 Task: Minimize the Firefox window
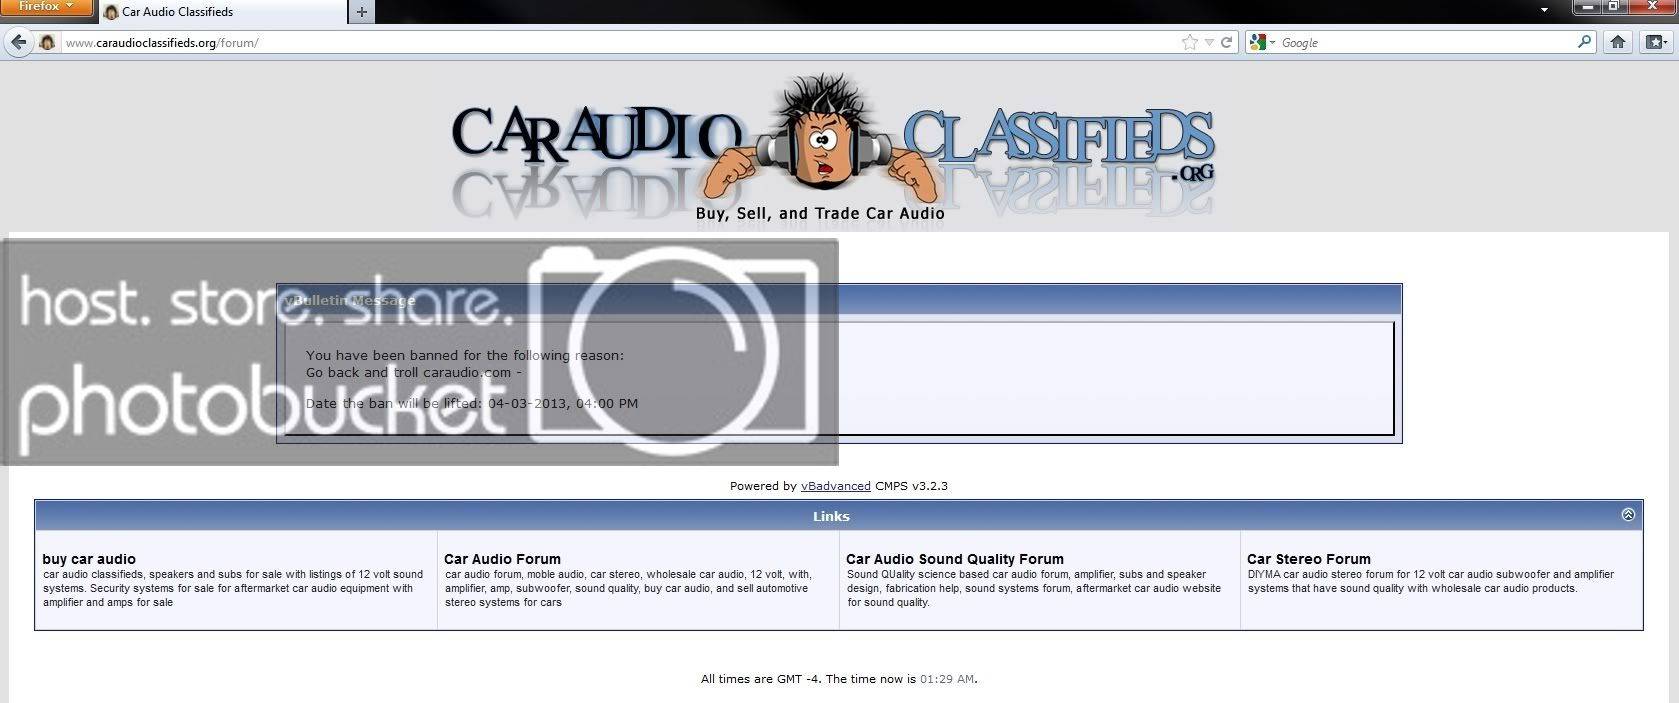click(1589, 7)
